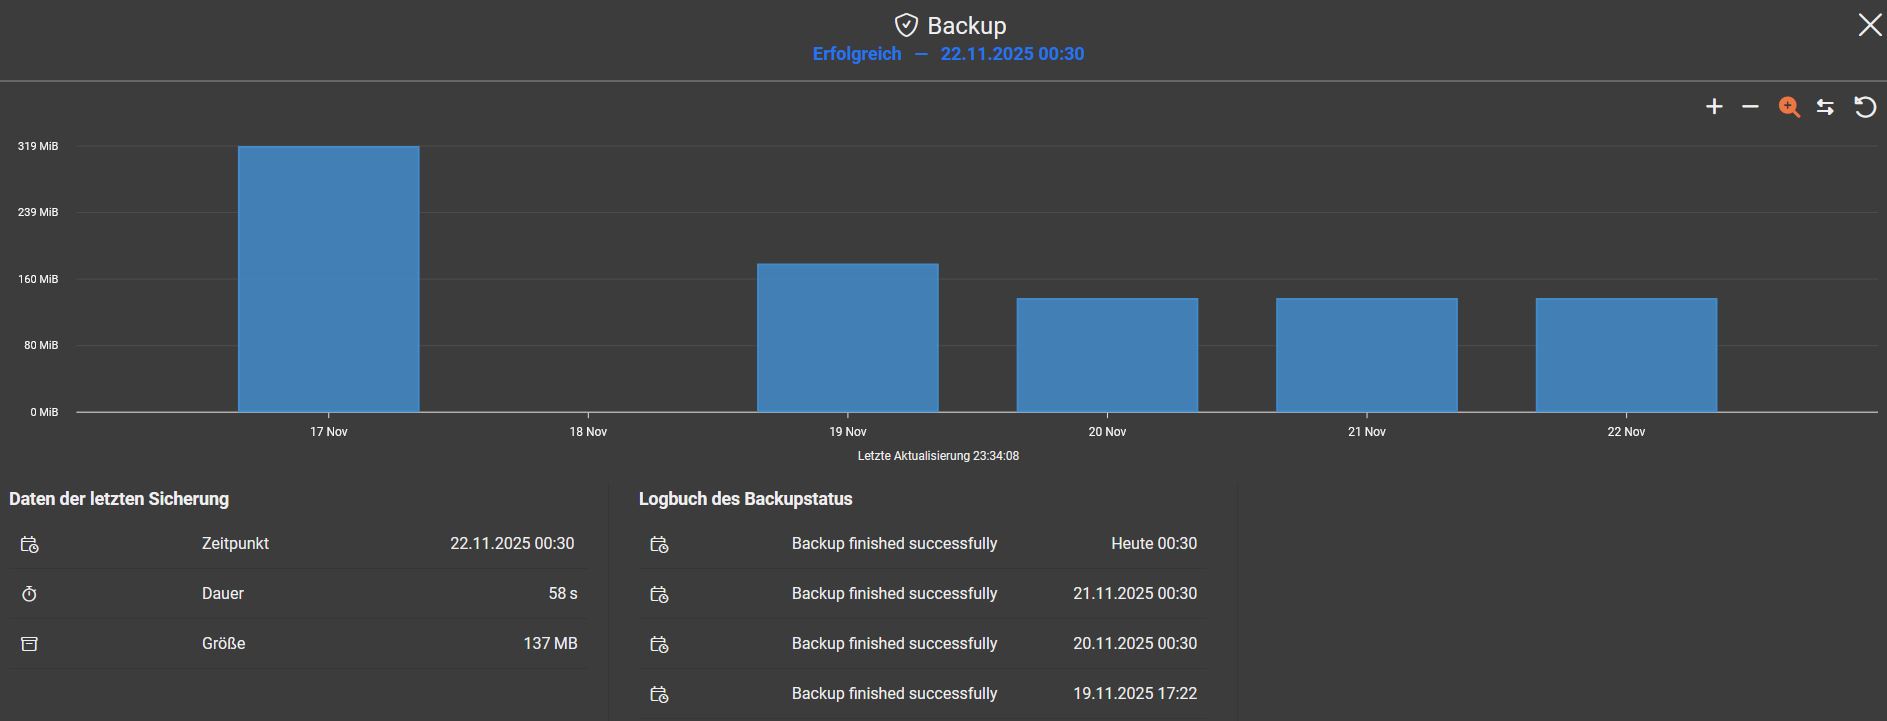Select the 22 Nov bar in chart
Screen dimensions: 1887x721
pyautogui.click(x=1626, y=355)
